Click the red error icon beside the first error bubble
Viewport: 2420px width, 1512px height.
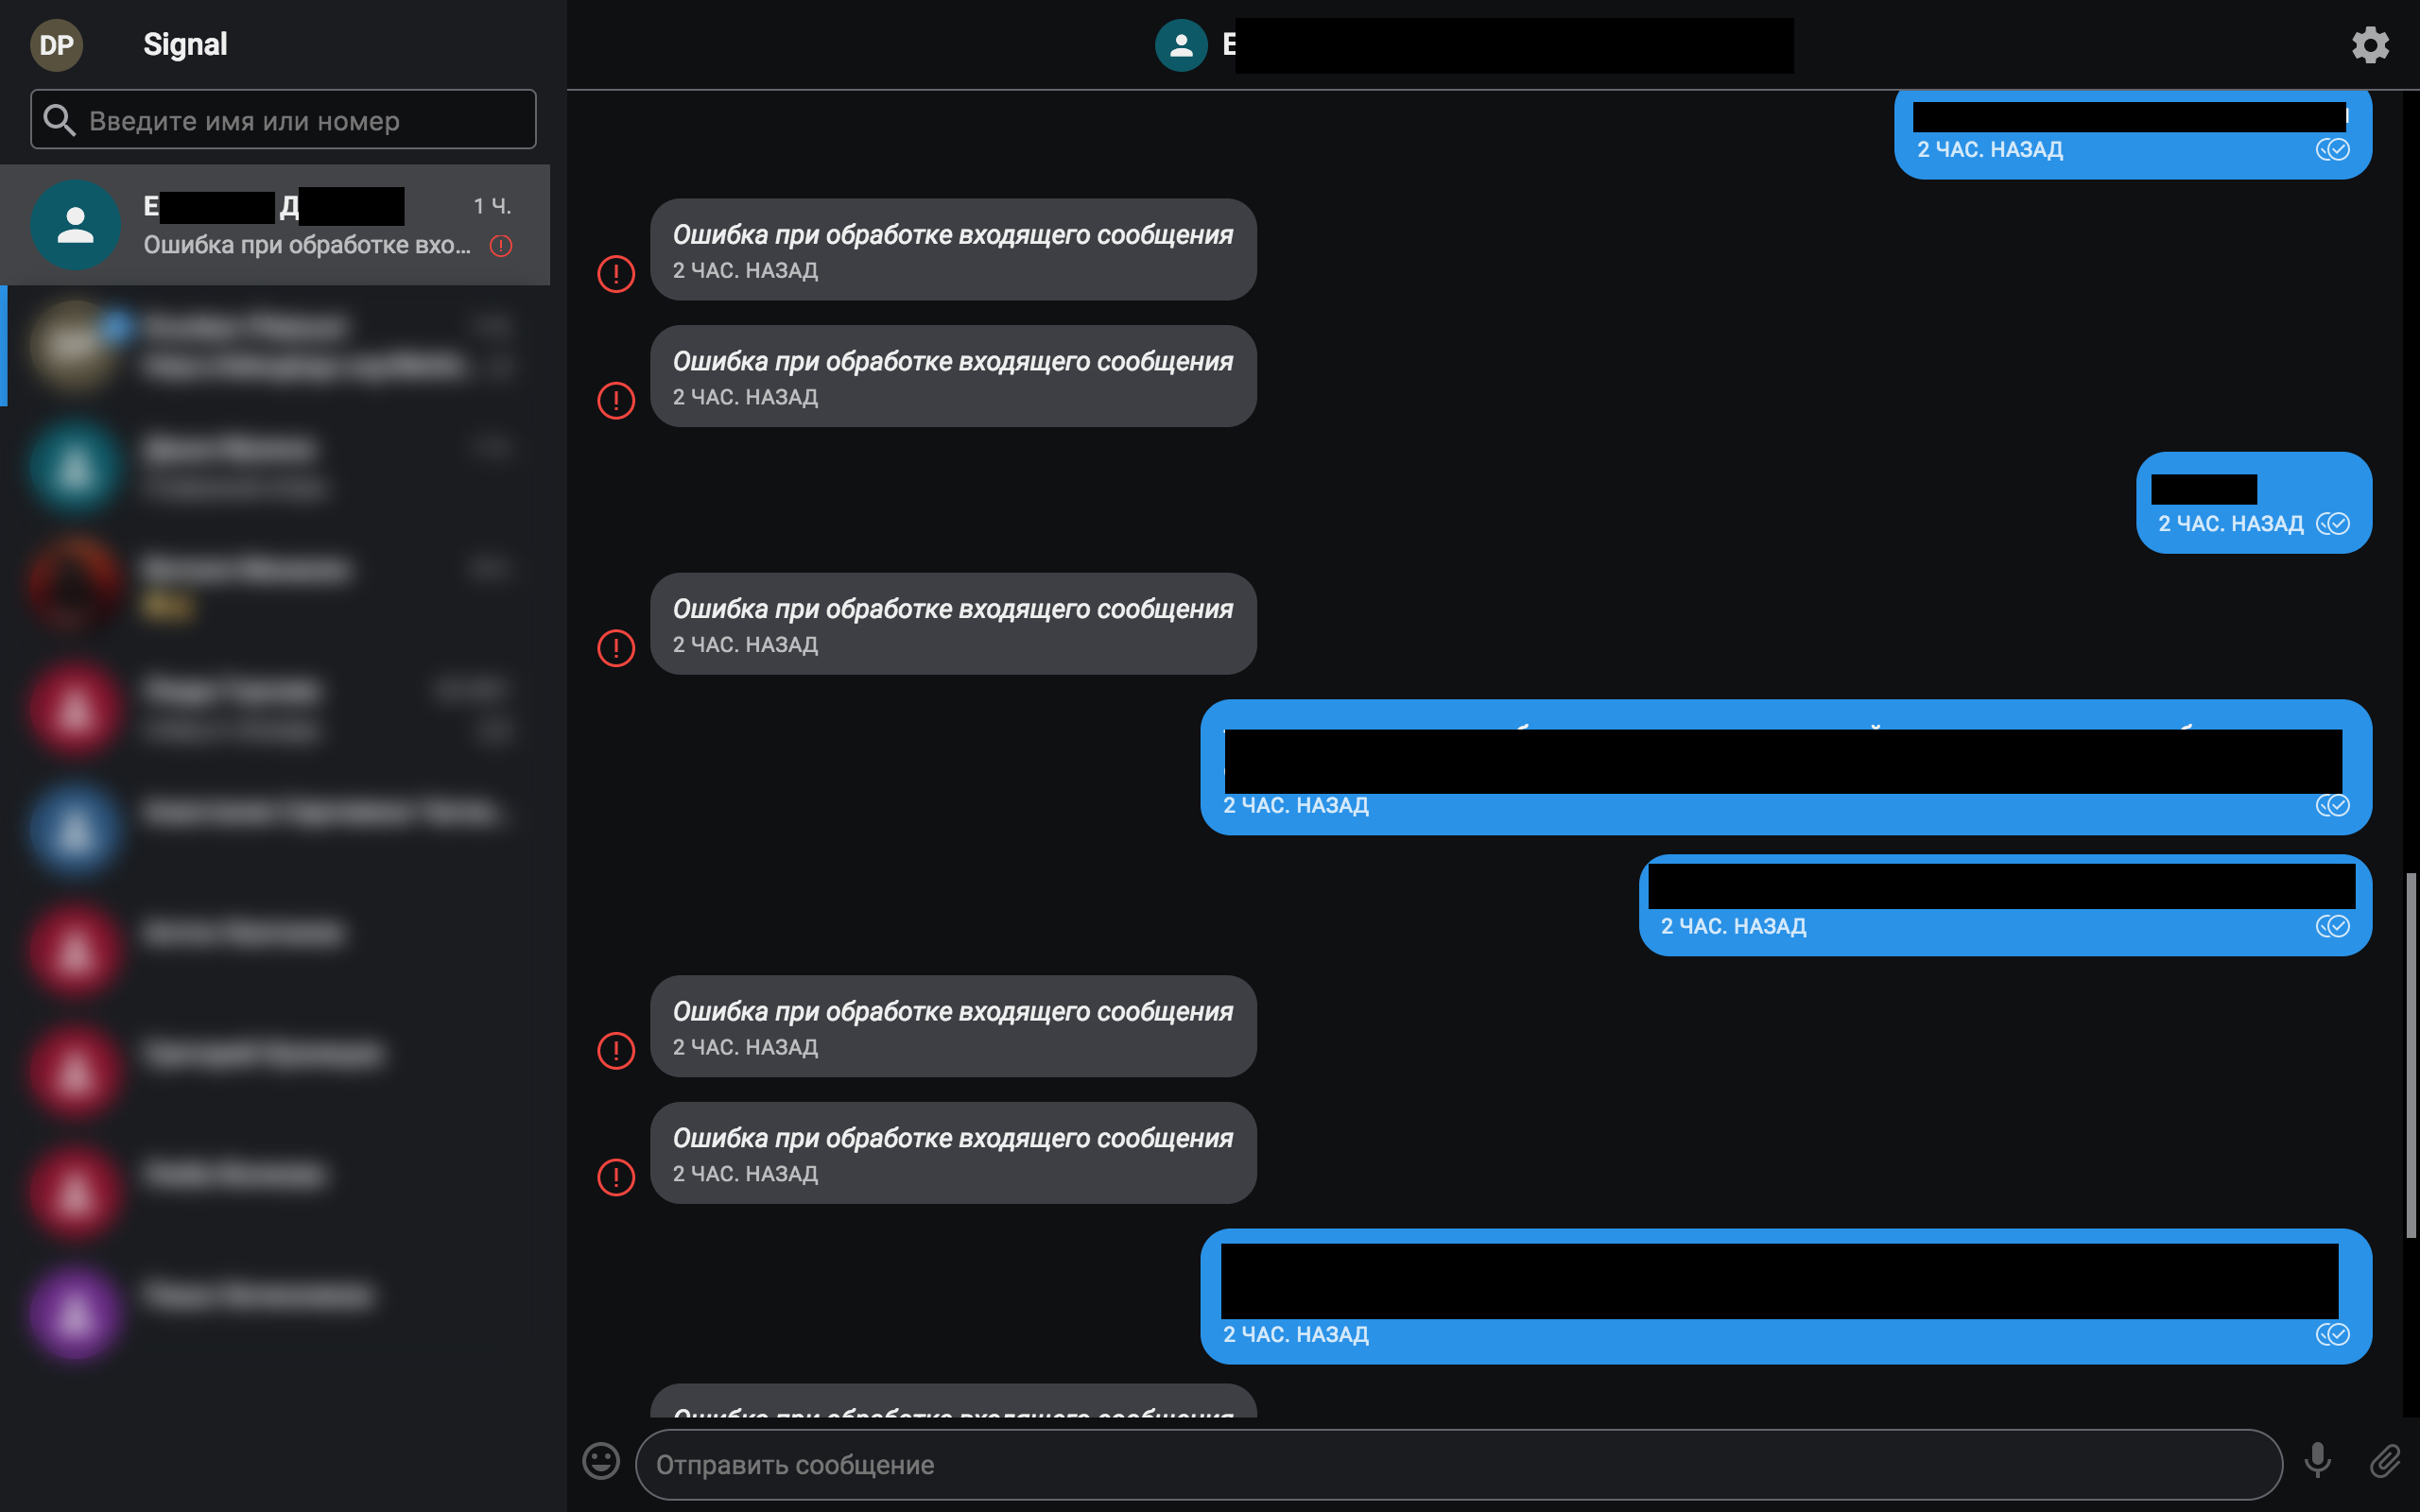click(x=616, y=273)
